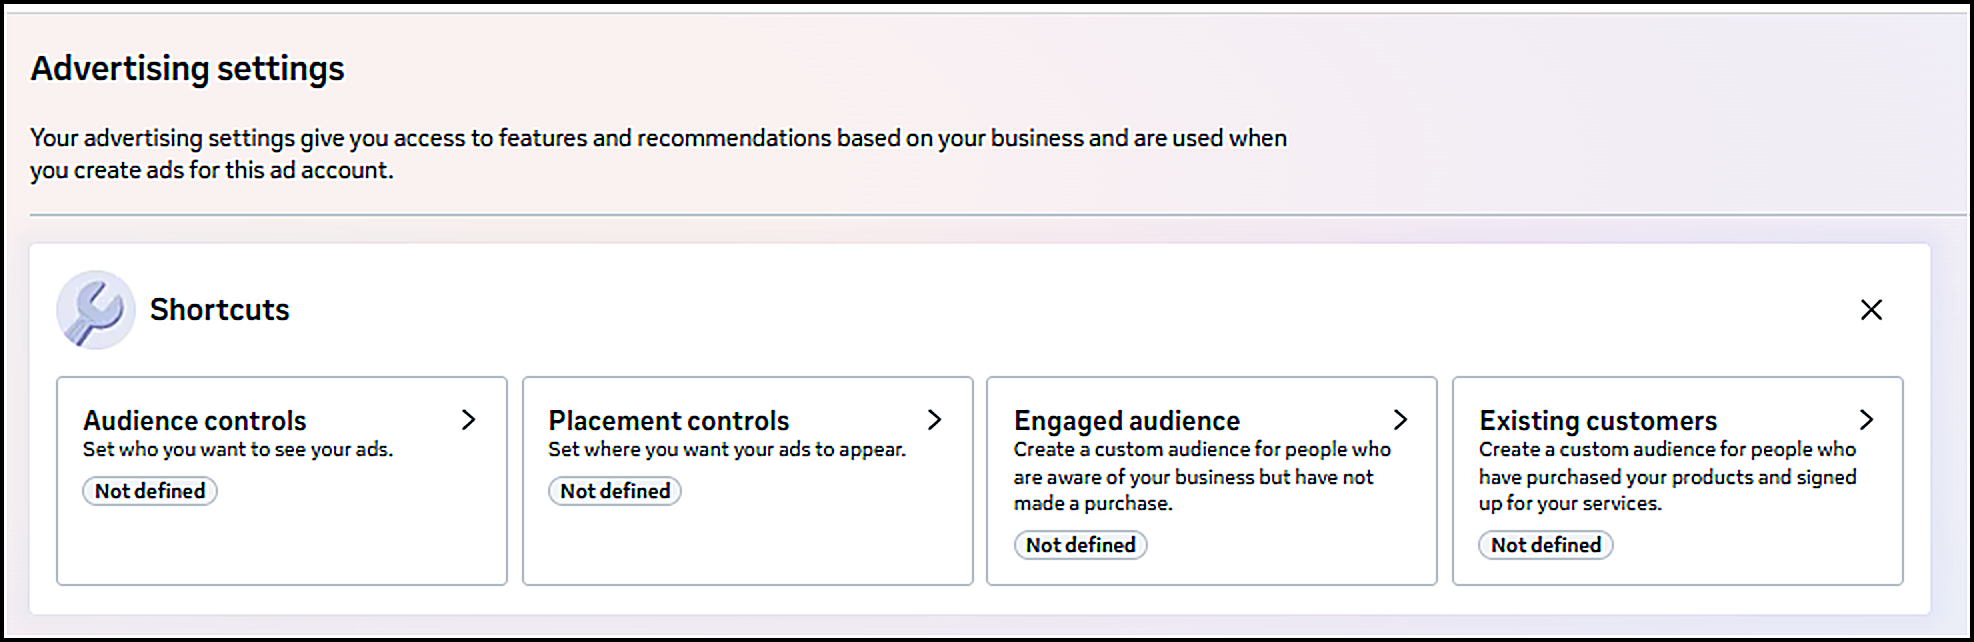Expand the Engaged audience chevron arrow

[x=1400, y=420]
